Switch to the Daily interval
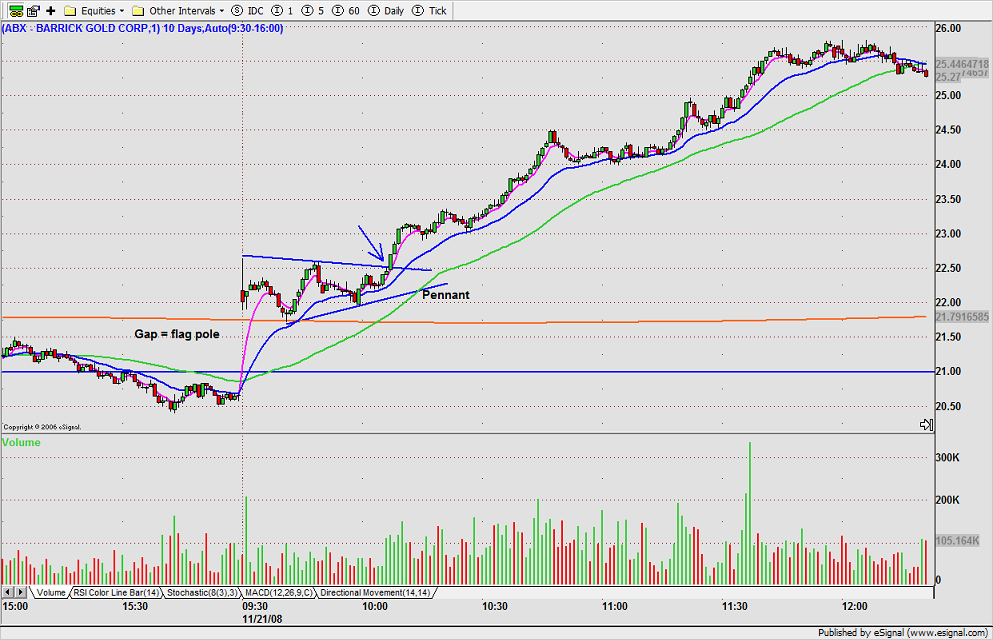The width and height of the screenshot is (993, 640). click(386, 10)
